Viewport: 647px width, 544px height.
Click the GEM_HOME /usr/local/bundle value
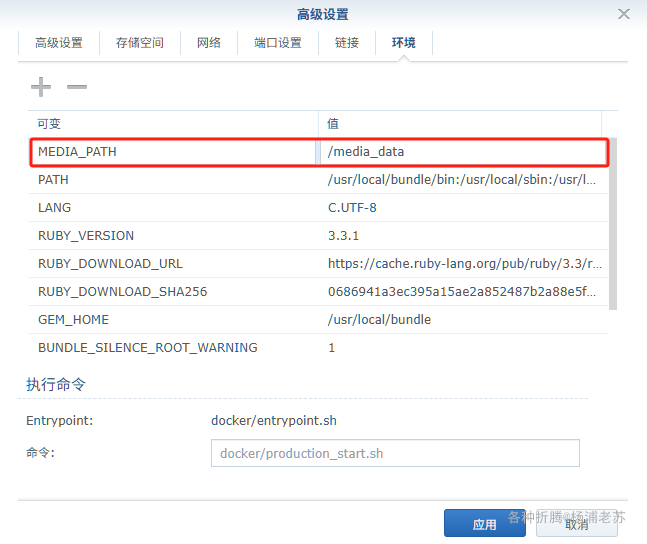[379, 320]
